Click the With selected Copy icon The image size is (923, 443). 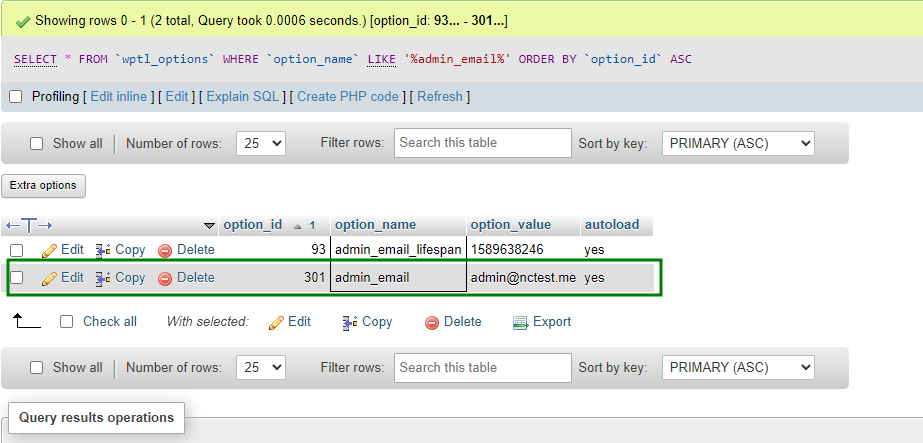pyautogui.click(x=350, y=322)
